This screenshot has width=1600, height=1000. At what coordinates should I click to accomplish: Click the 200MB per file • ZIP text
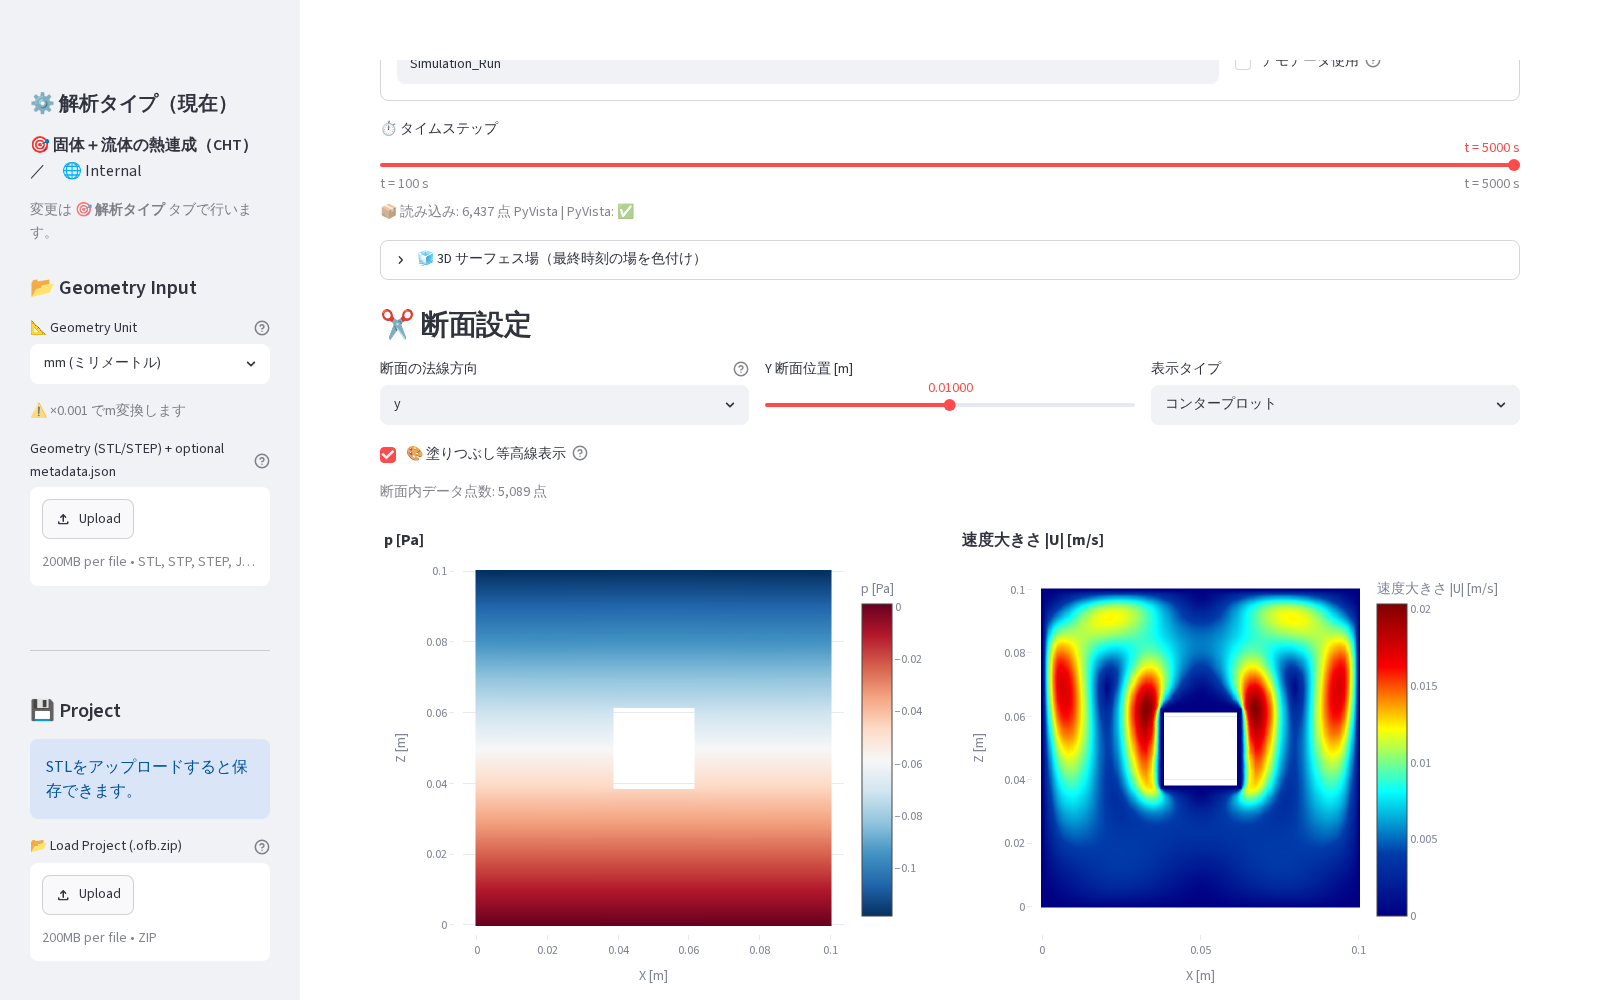point(99,938)
